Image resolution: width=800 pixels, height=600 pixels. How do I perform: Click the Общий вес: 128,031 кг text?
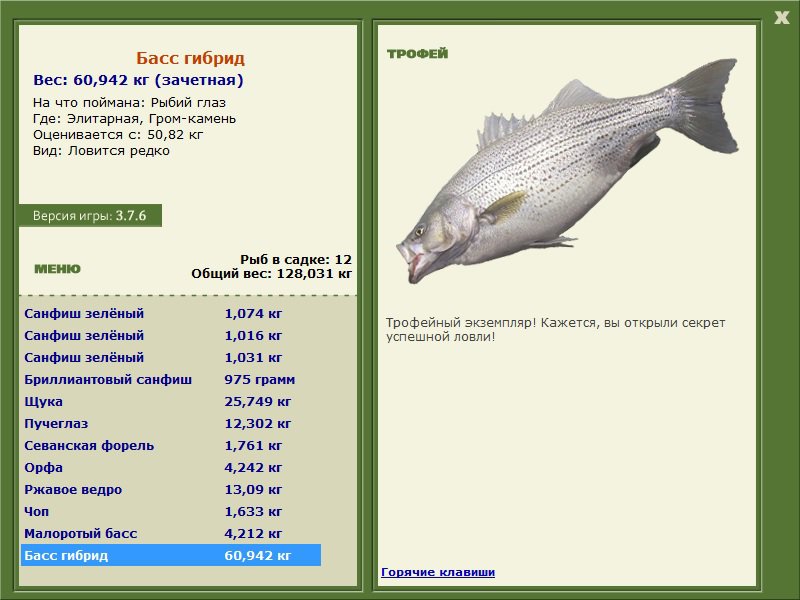coord(272,273)
